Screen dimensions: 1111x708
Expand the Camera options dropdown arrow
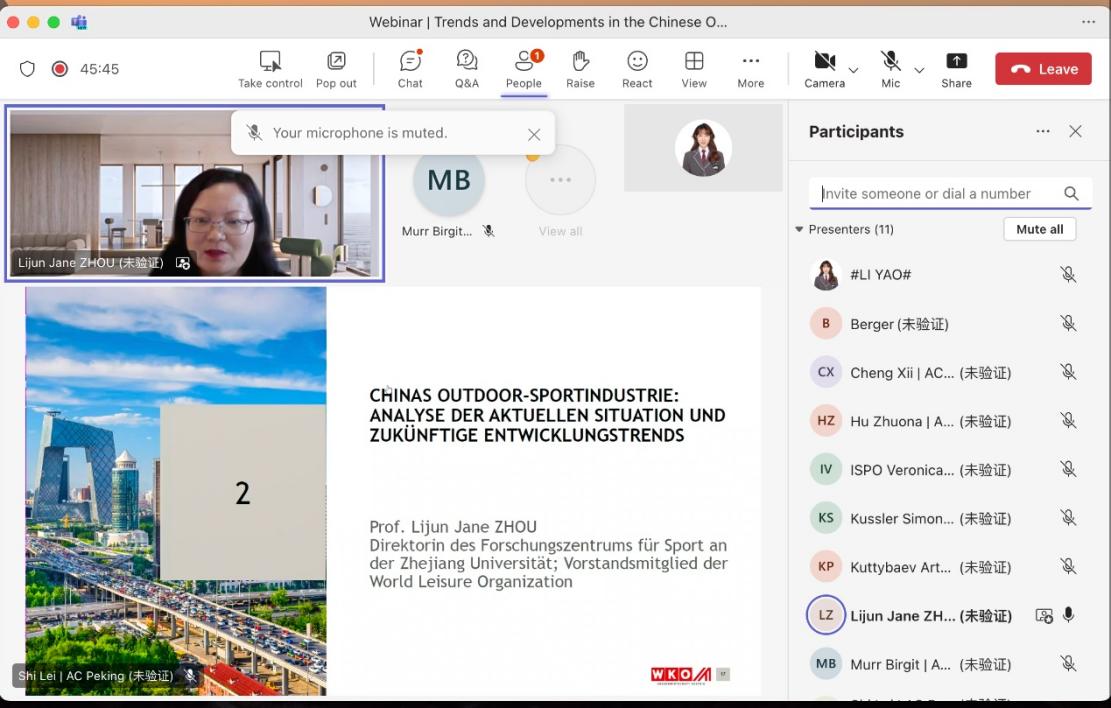click(853, 70)
